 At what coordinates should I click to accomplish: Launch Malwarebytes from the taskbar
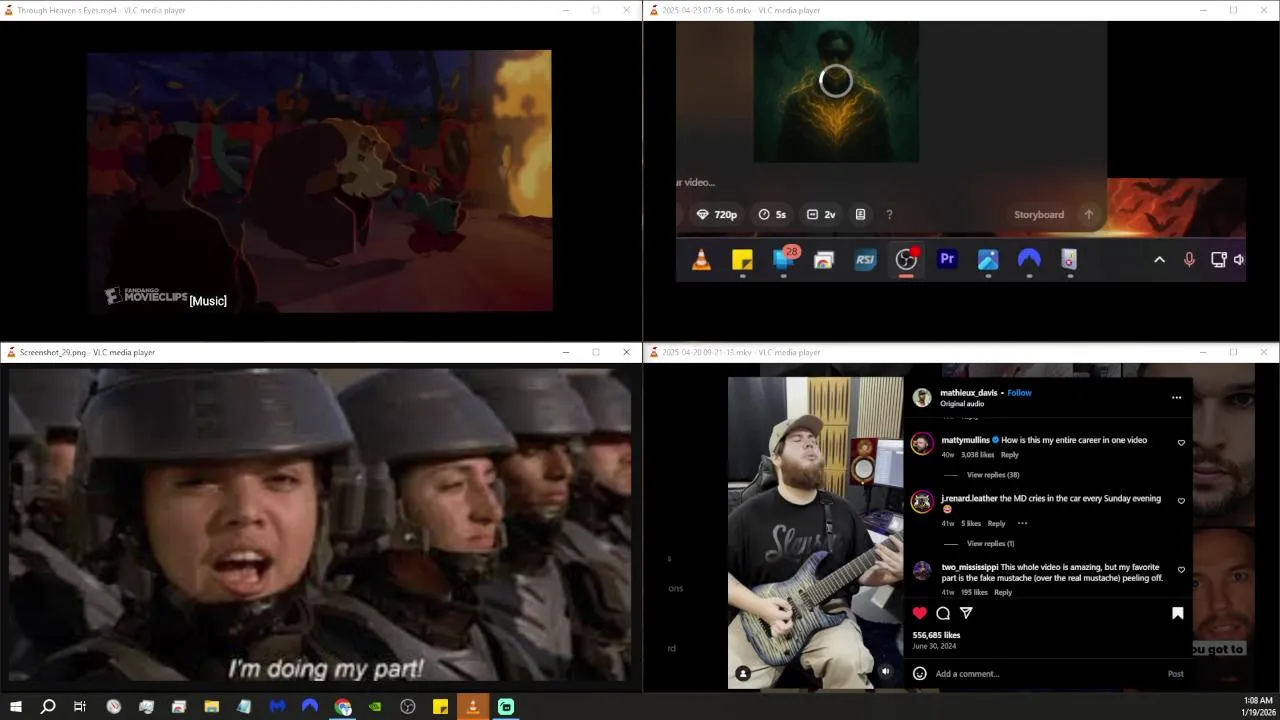[277, 707]
